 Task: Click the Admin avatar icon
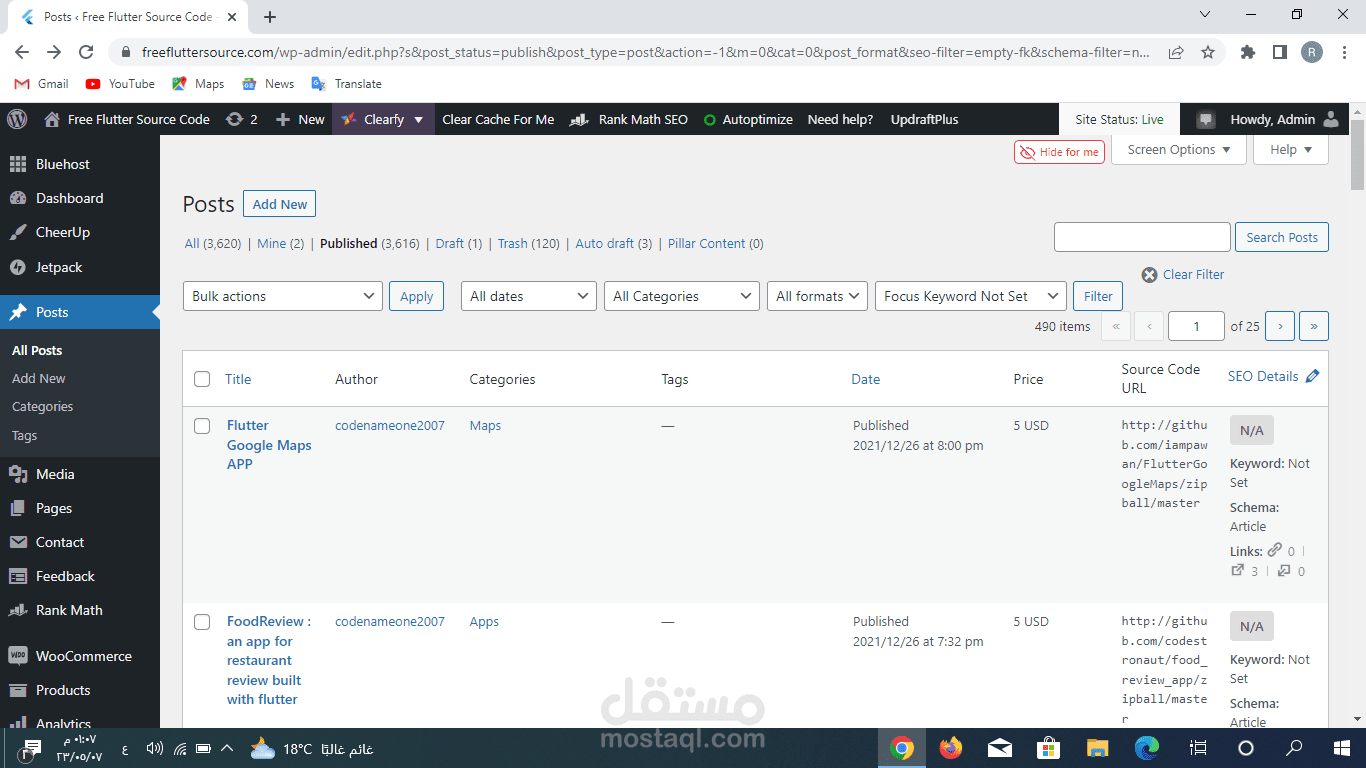tap(1331, 119)
